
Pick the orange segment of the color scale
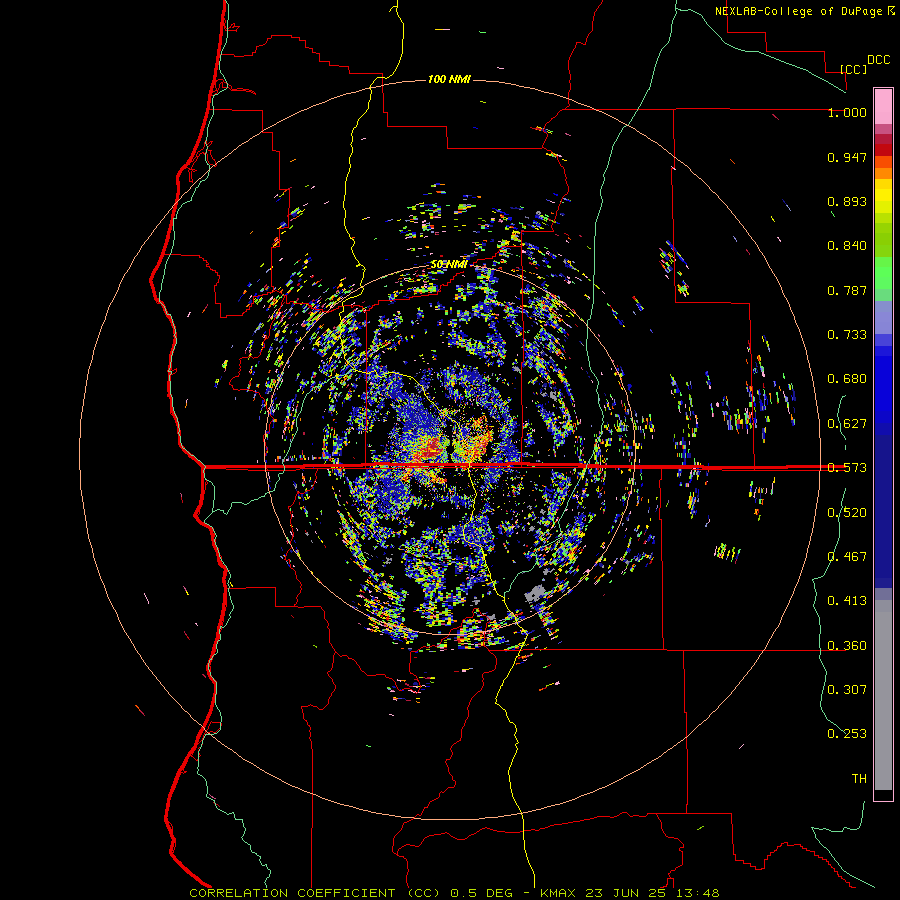point(883,173)
